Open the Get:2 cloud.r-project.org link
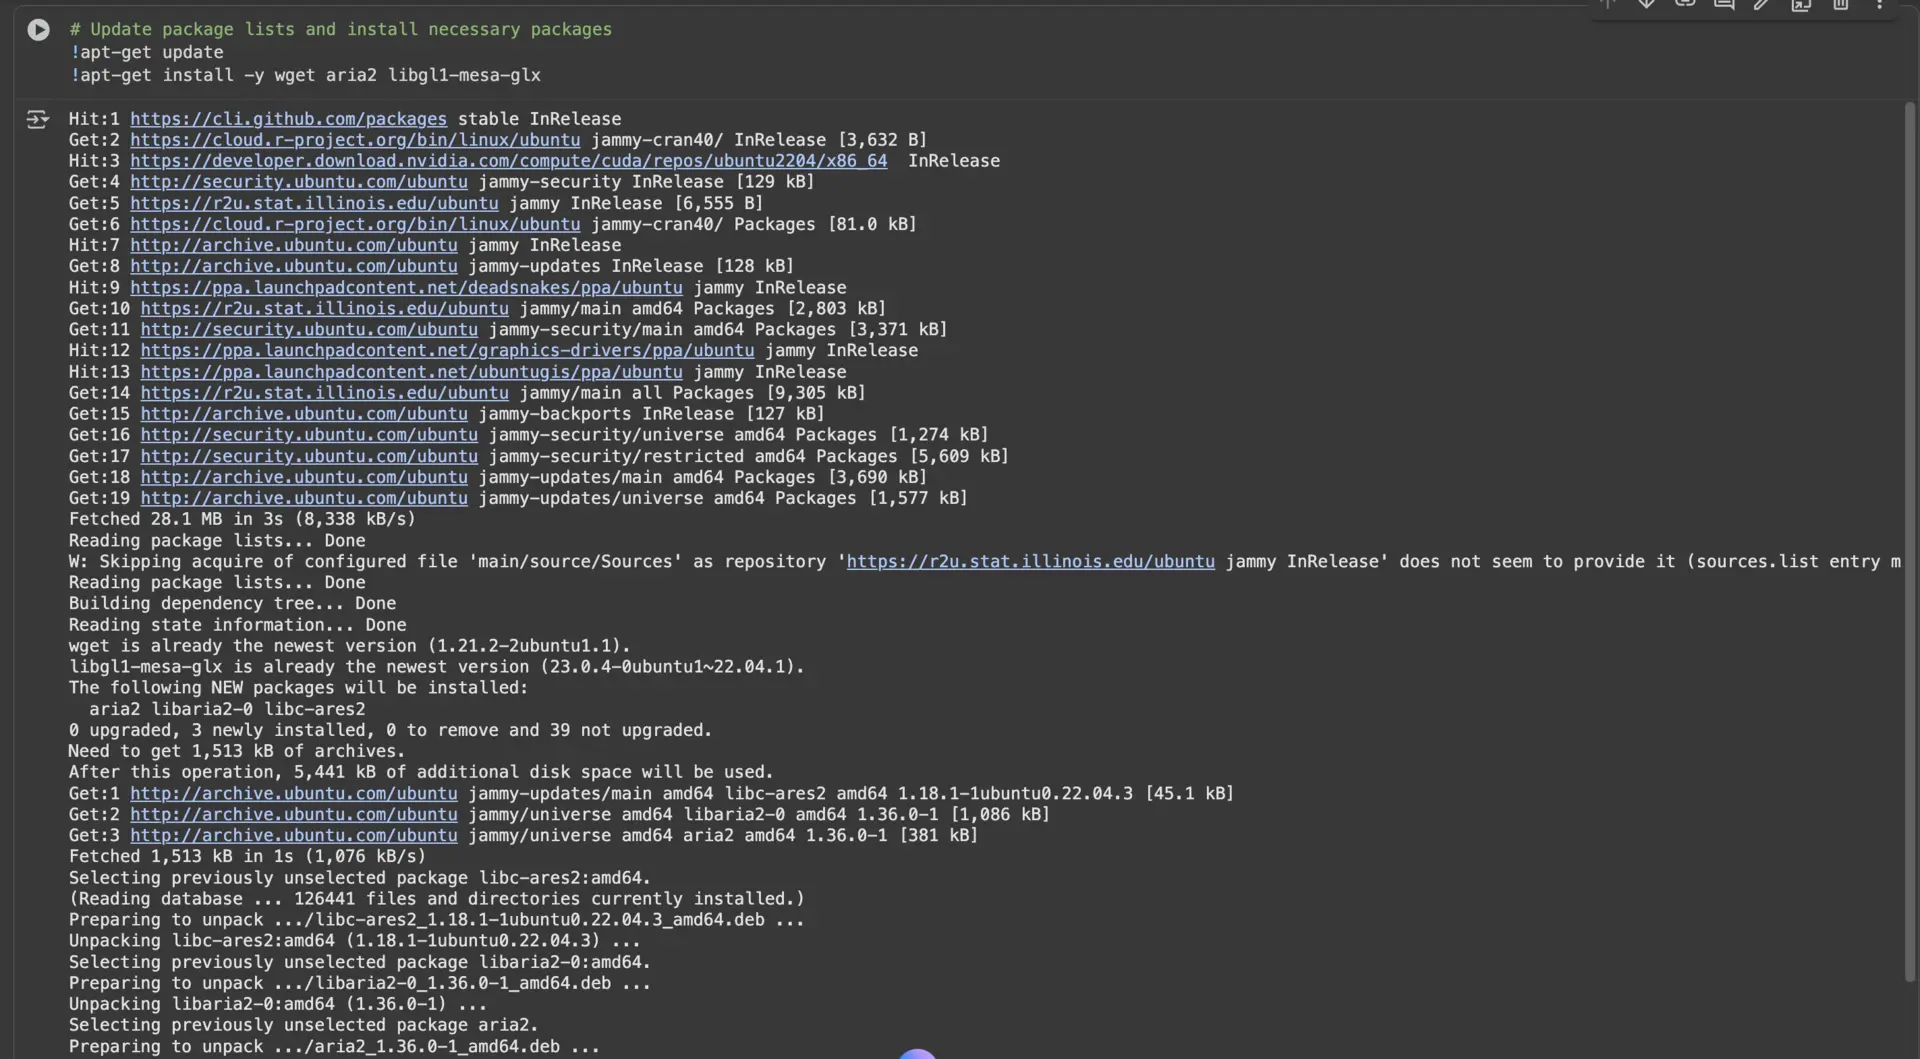The image size is (1920, 1059). tap(355, 140)
